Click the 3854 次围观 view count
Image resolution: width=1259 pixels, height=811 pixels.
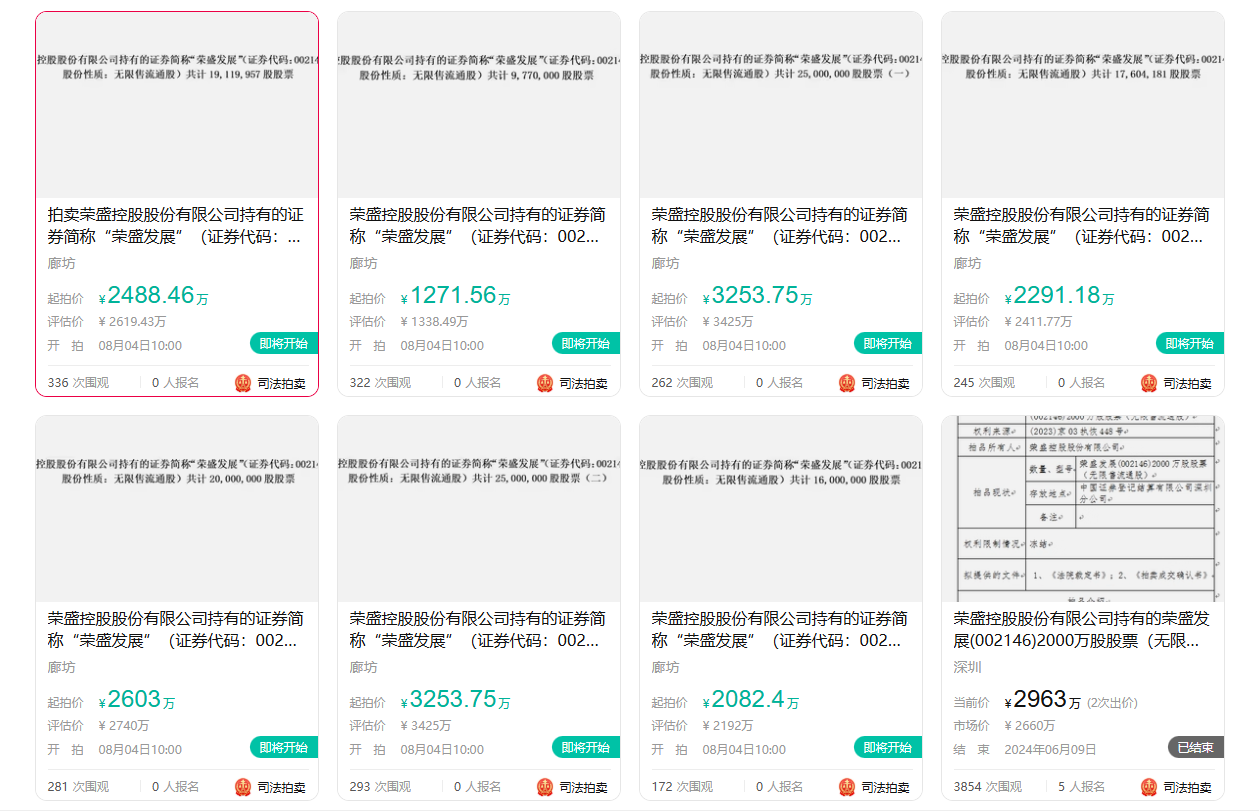pos(988,787)
